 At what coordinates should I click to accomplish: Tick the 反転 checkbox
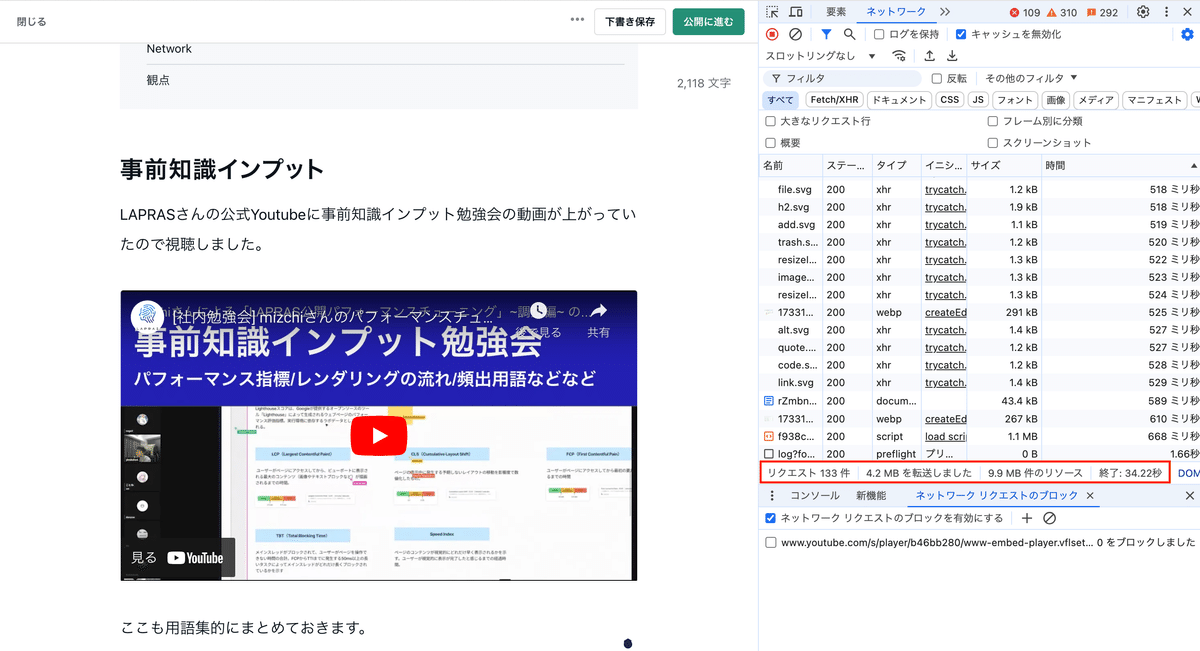tap(937, 78)
